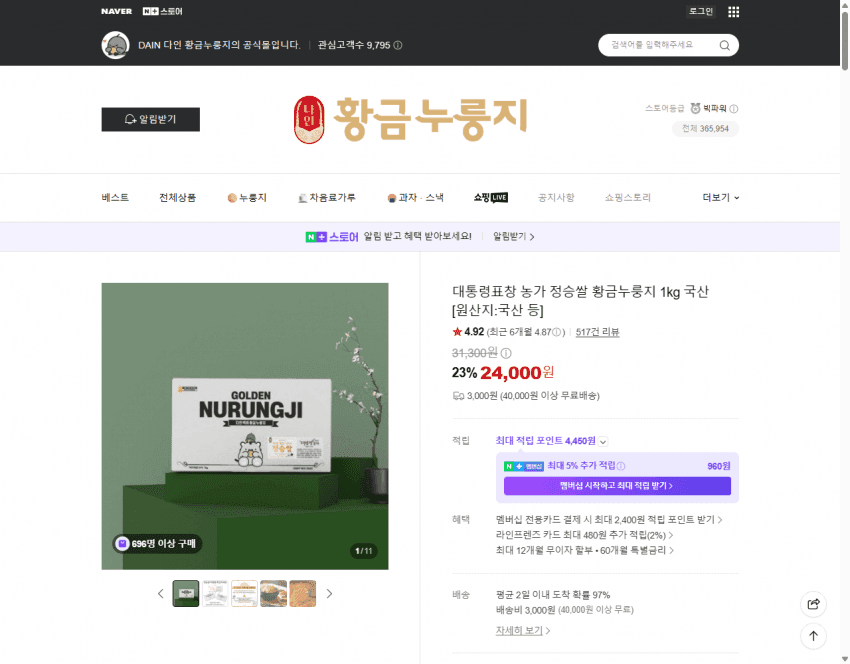This screenshot has width=850, height=664.
Task: Open 멤버십 전용카드 결제 benefit link
Action: [608, 519]
